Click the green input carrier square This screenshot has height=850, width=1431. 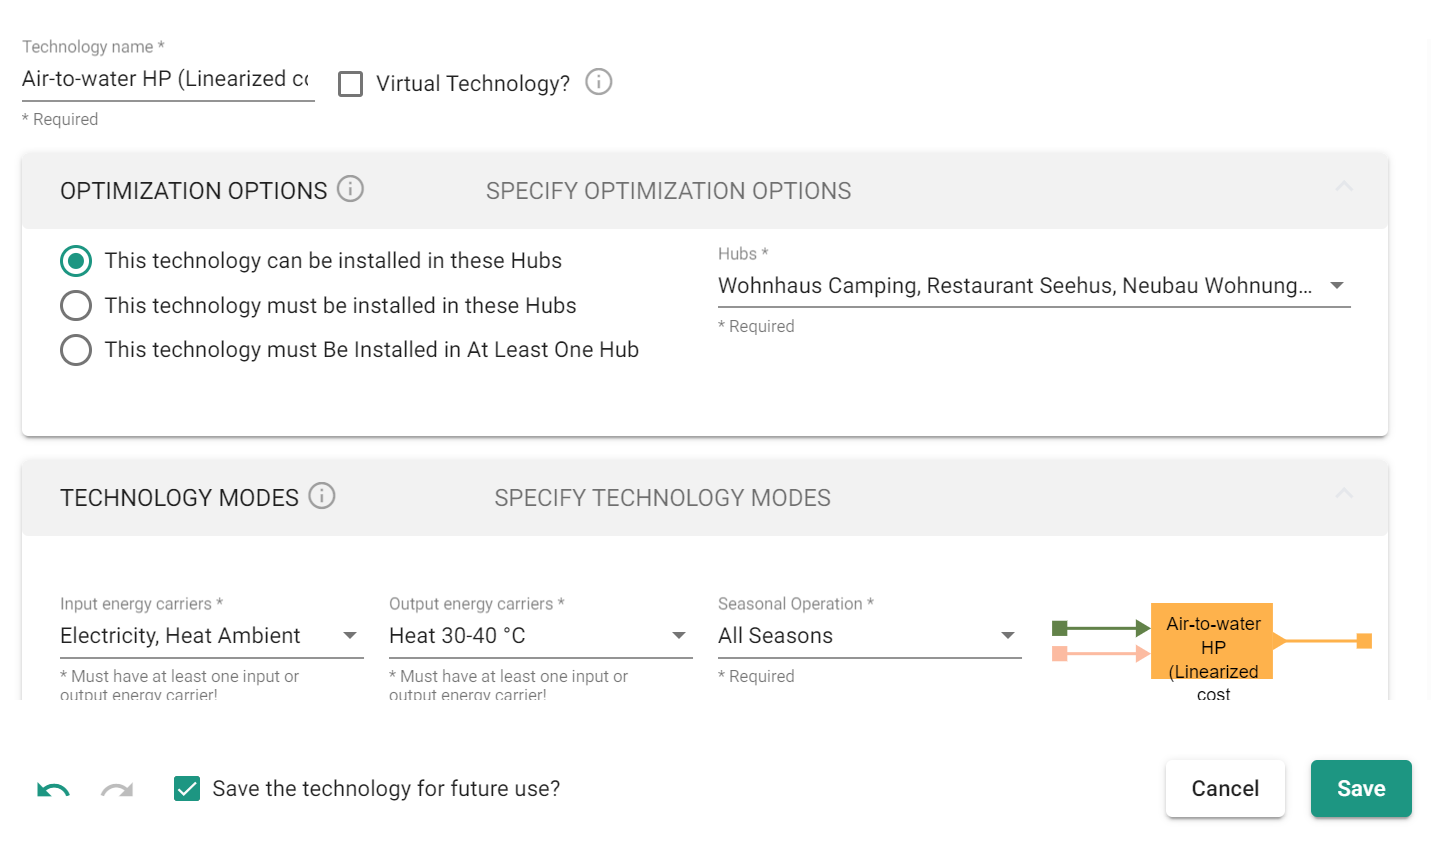click(1060, 628)
